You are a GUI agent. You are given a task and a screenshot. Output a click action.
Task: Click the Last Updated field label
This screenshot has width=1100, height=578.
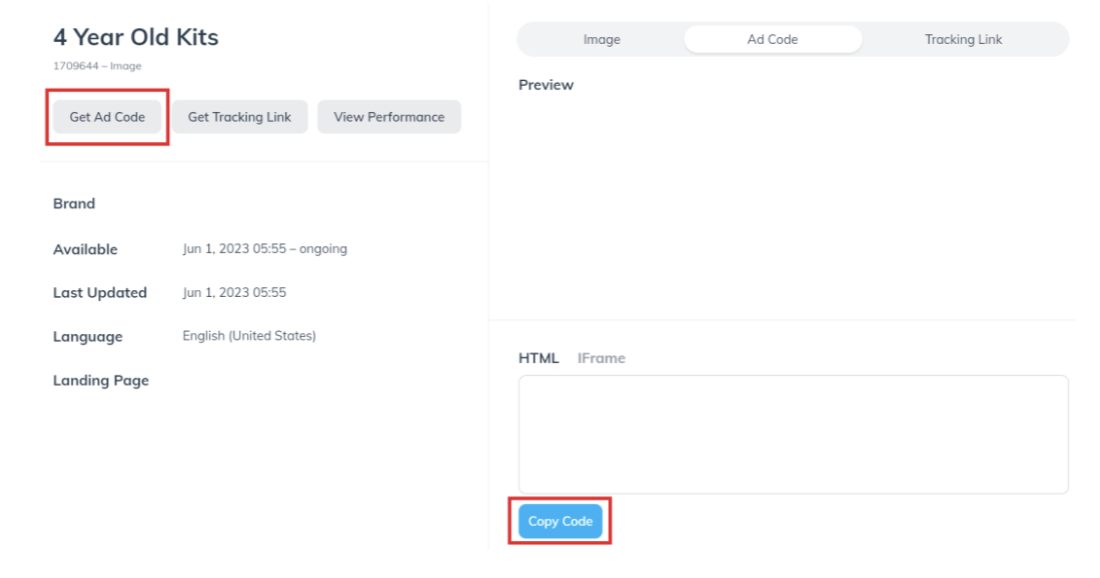click(100, 293)
